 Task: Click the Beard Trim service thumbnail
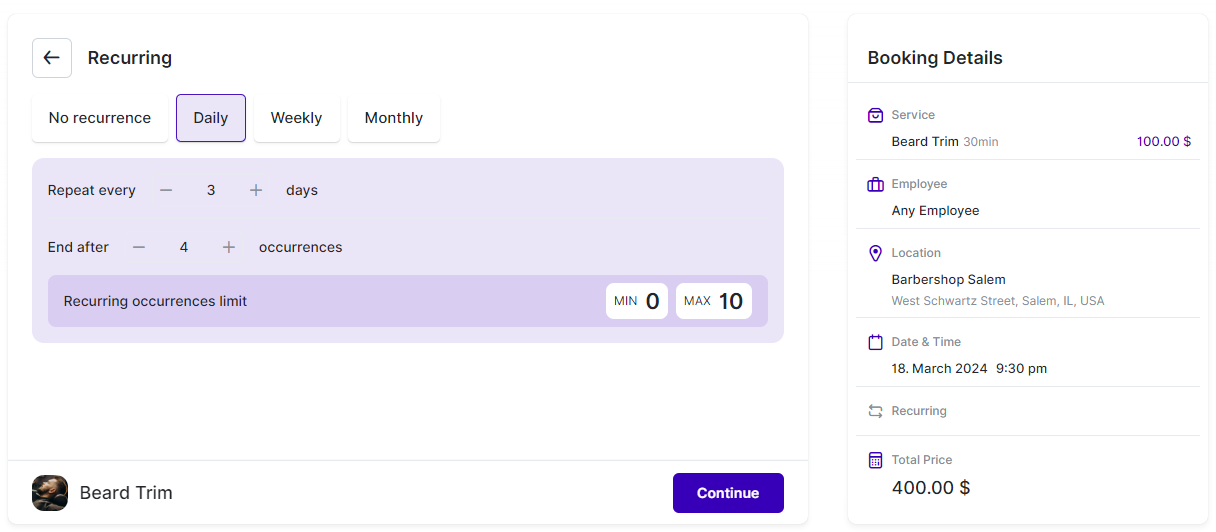click(50, 493)
